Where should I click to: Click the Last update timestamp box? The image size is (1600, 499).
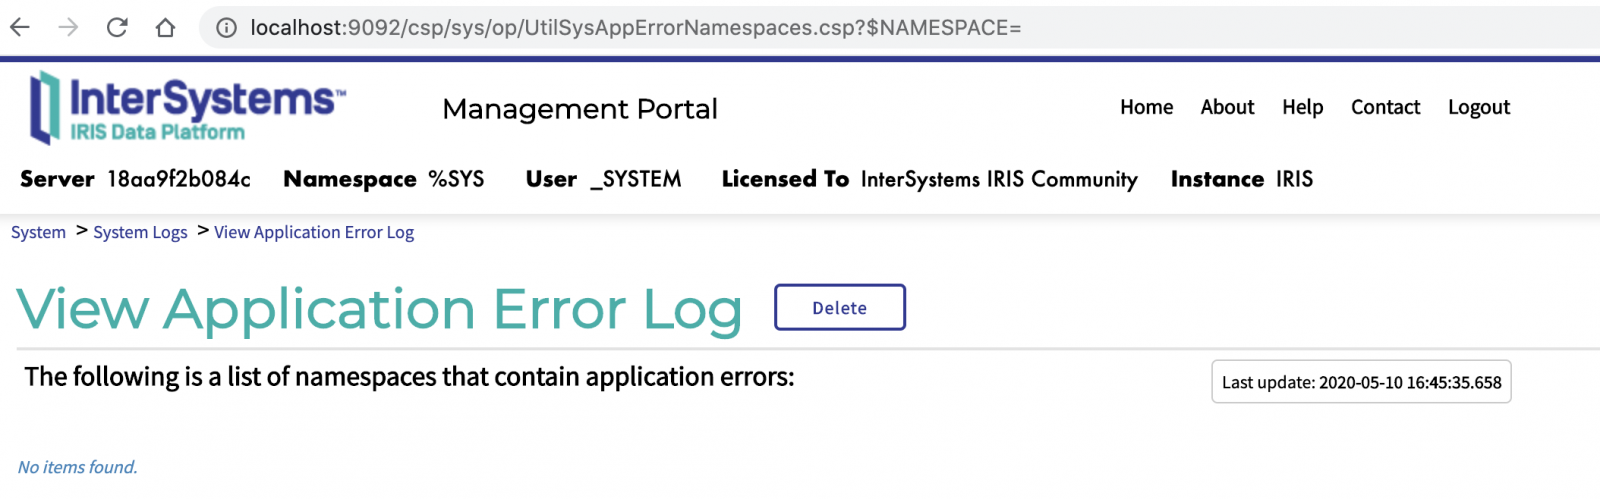coord(1361,382)
